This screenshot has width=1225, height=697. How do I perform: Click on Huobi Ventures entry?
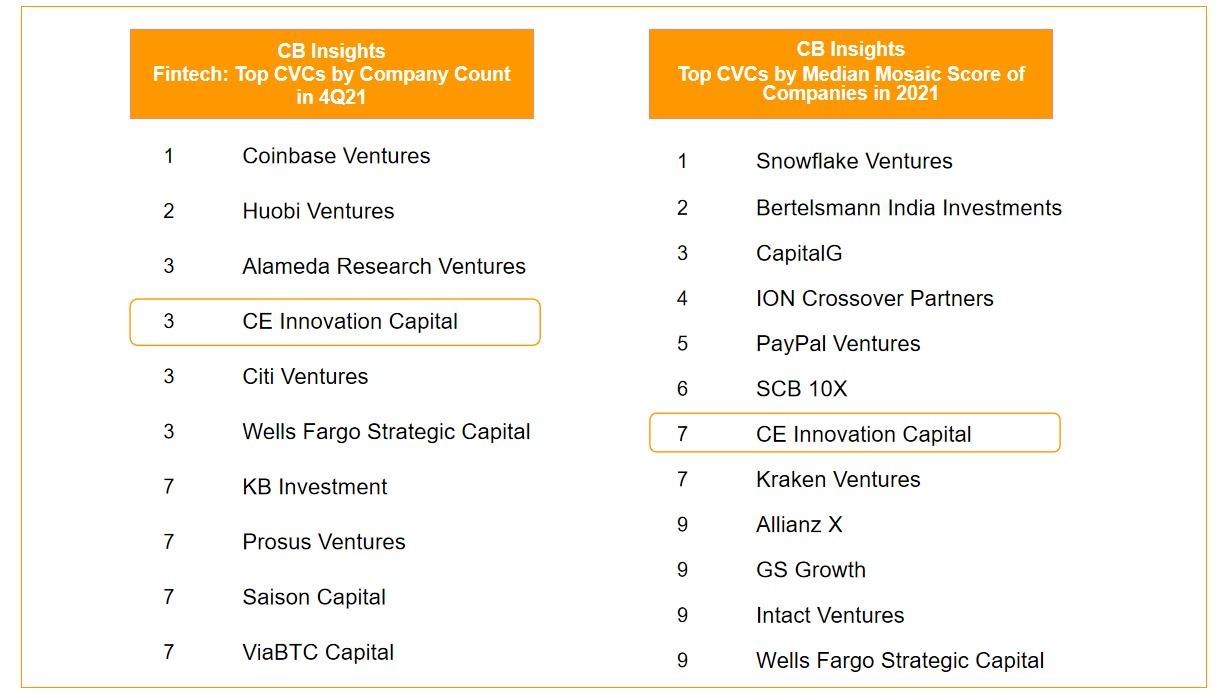coord(318,211)
